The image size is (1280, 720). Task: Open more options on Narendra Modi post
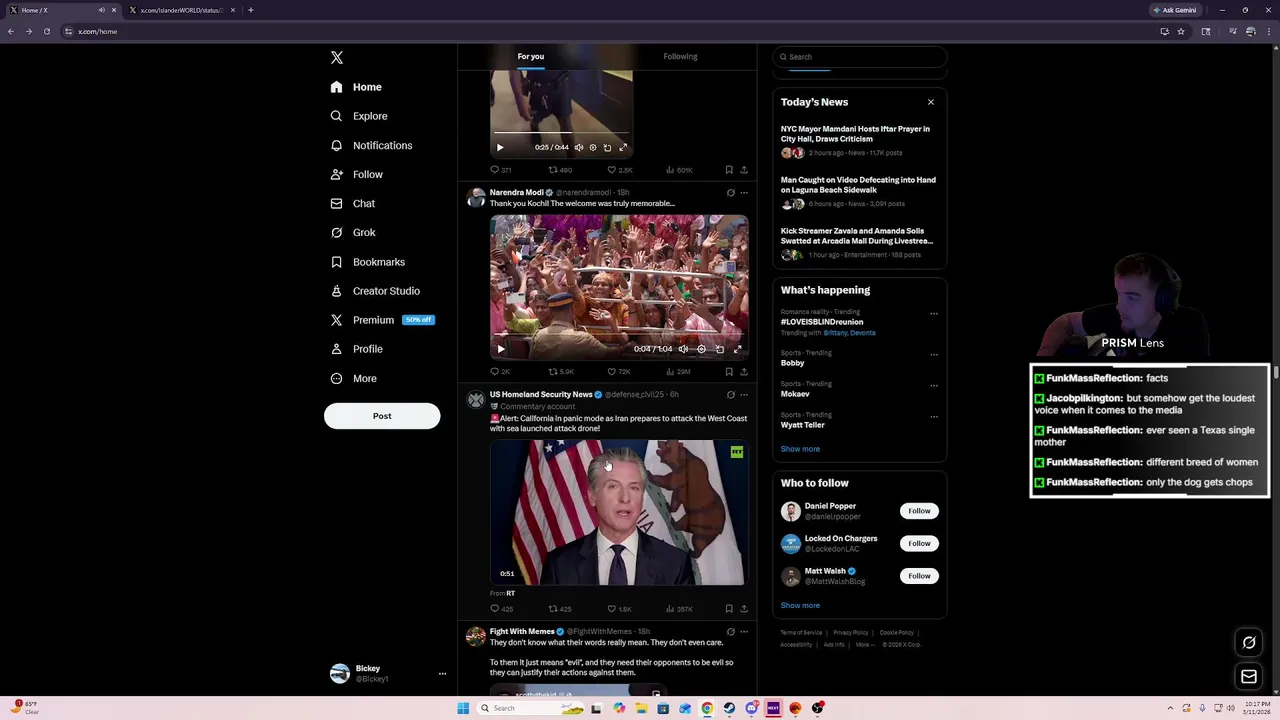pos(744,193)
